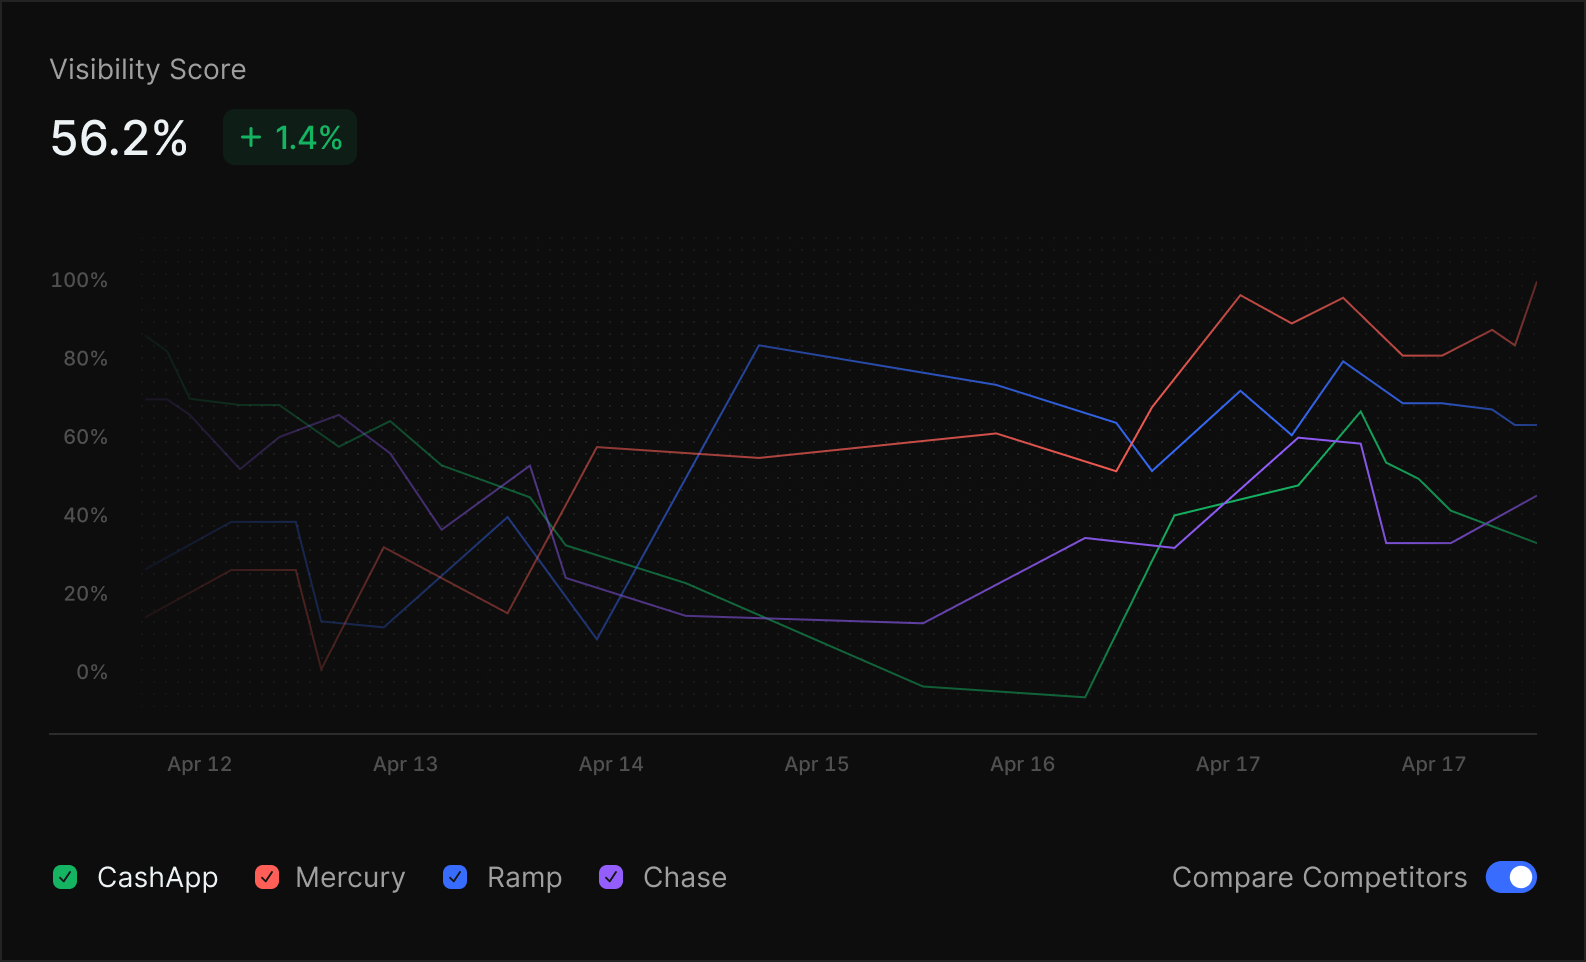Click the Compare Competitors text label
Screen dimensions: 1586x962
1320,877
